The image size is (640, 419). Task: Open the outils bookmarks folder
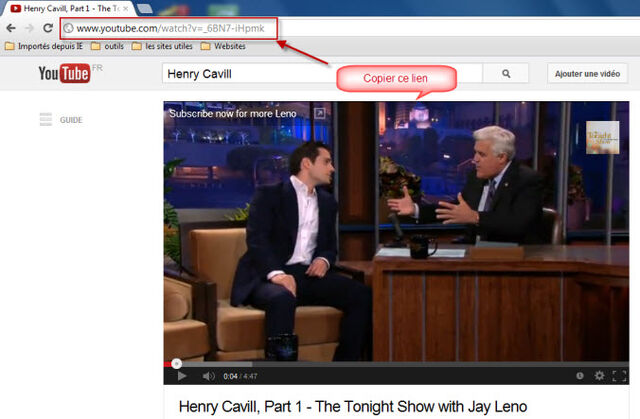[x=107, y=46]
